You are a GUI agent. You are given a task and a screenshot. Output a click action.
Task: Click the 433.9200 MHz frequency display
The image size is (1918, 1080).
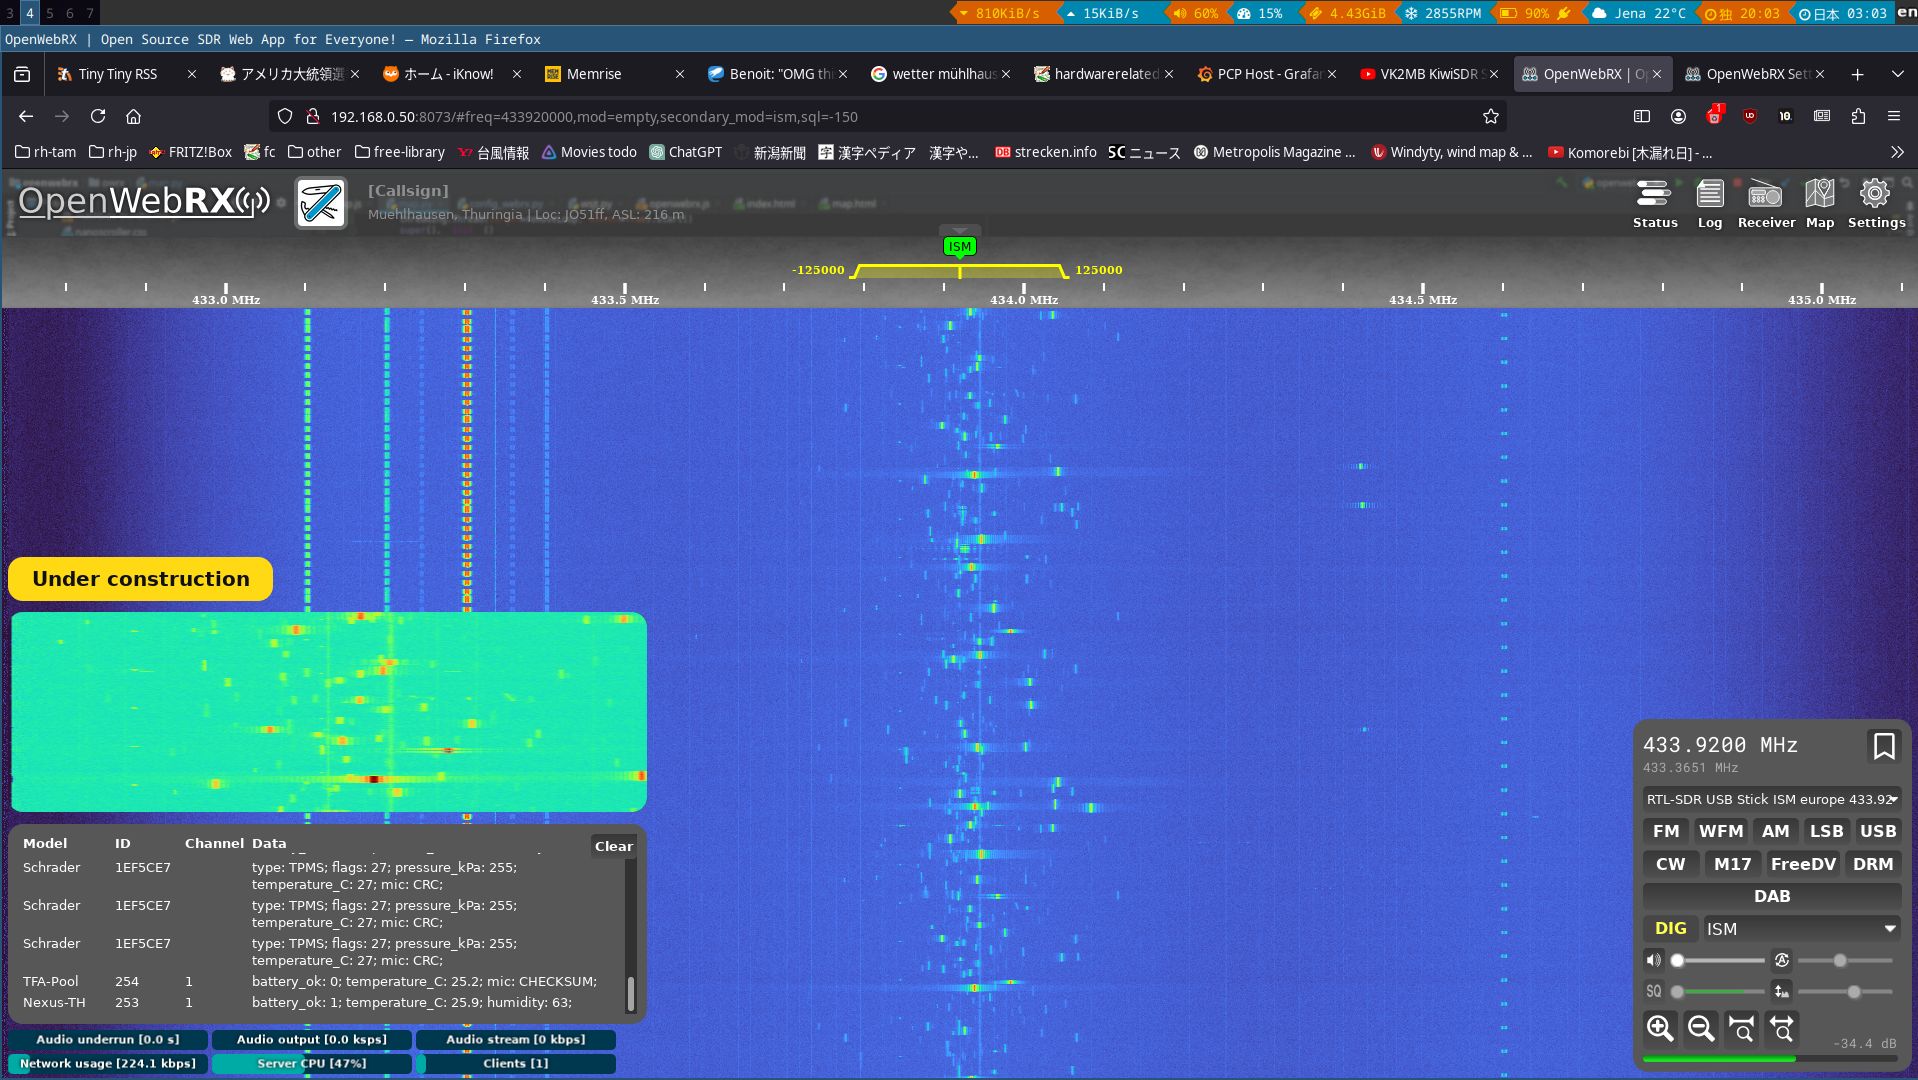(x=1720, y=745)
